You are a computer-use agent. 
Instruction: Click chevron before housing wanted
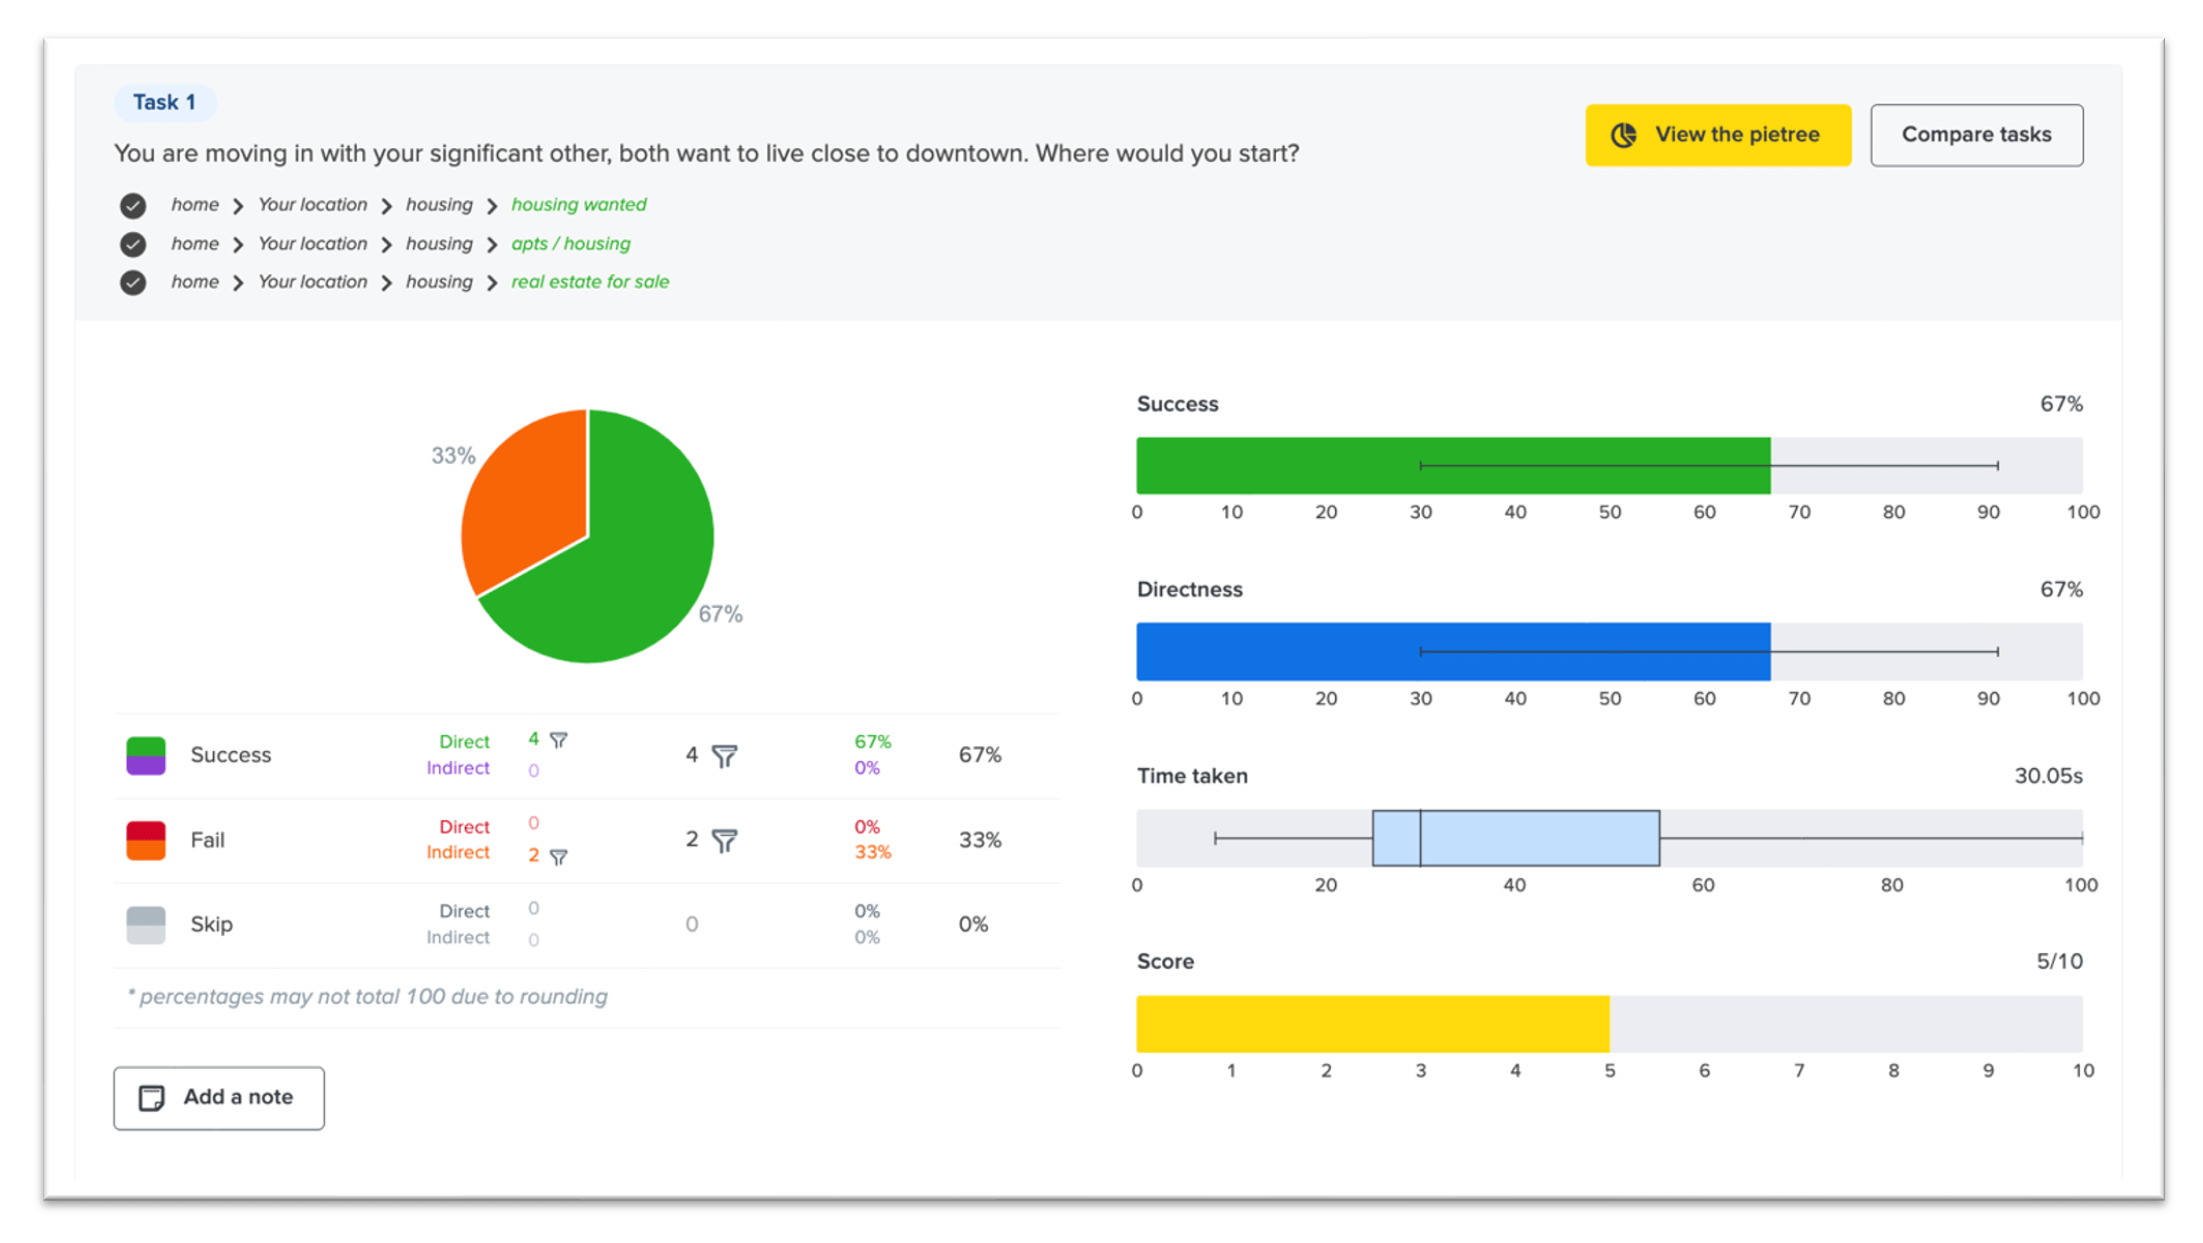pyautogui.click(x=492, y=206)
